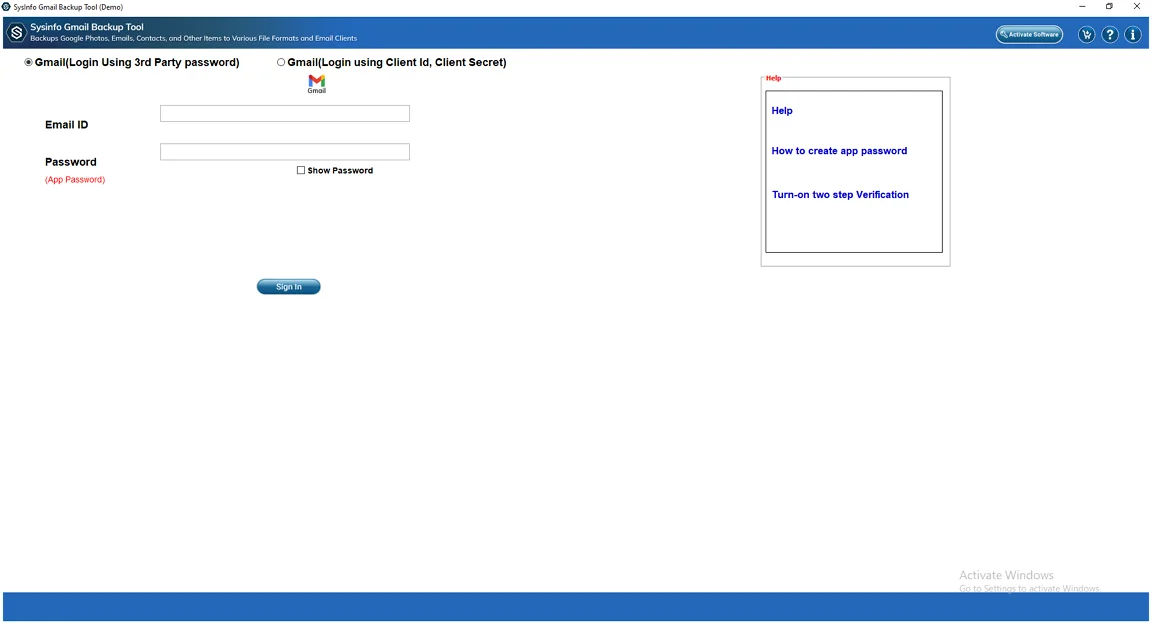The image size is (1152, 623).
Task: Select Gmail login using 3rd party password
Action: [29, 62]
